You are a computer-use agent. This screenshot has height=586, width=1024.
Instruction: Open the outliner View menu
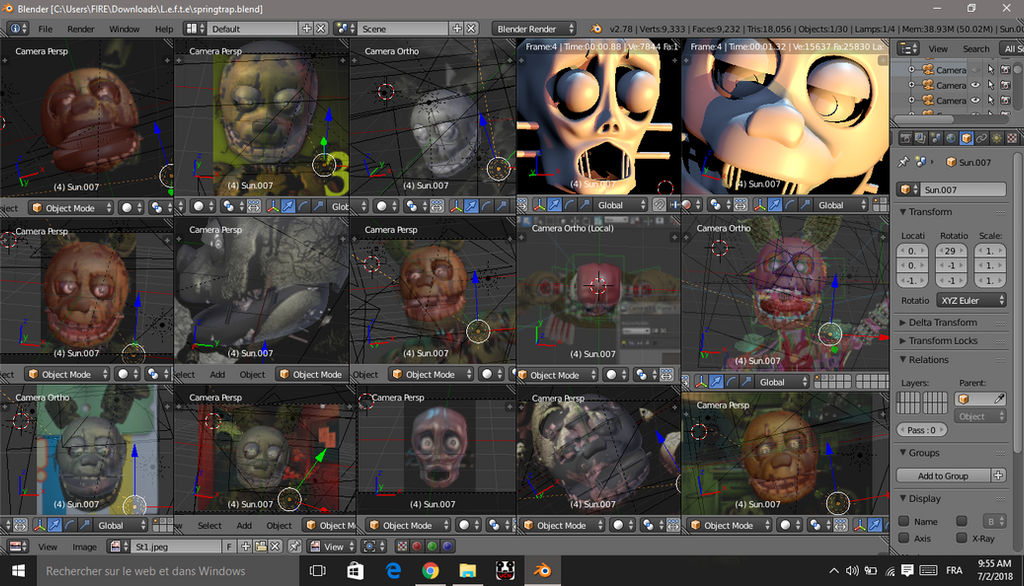938,48
